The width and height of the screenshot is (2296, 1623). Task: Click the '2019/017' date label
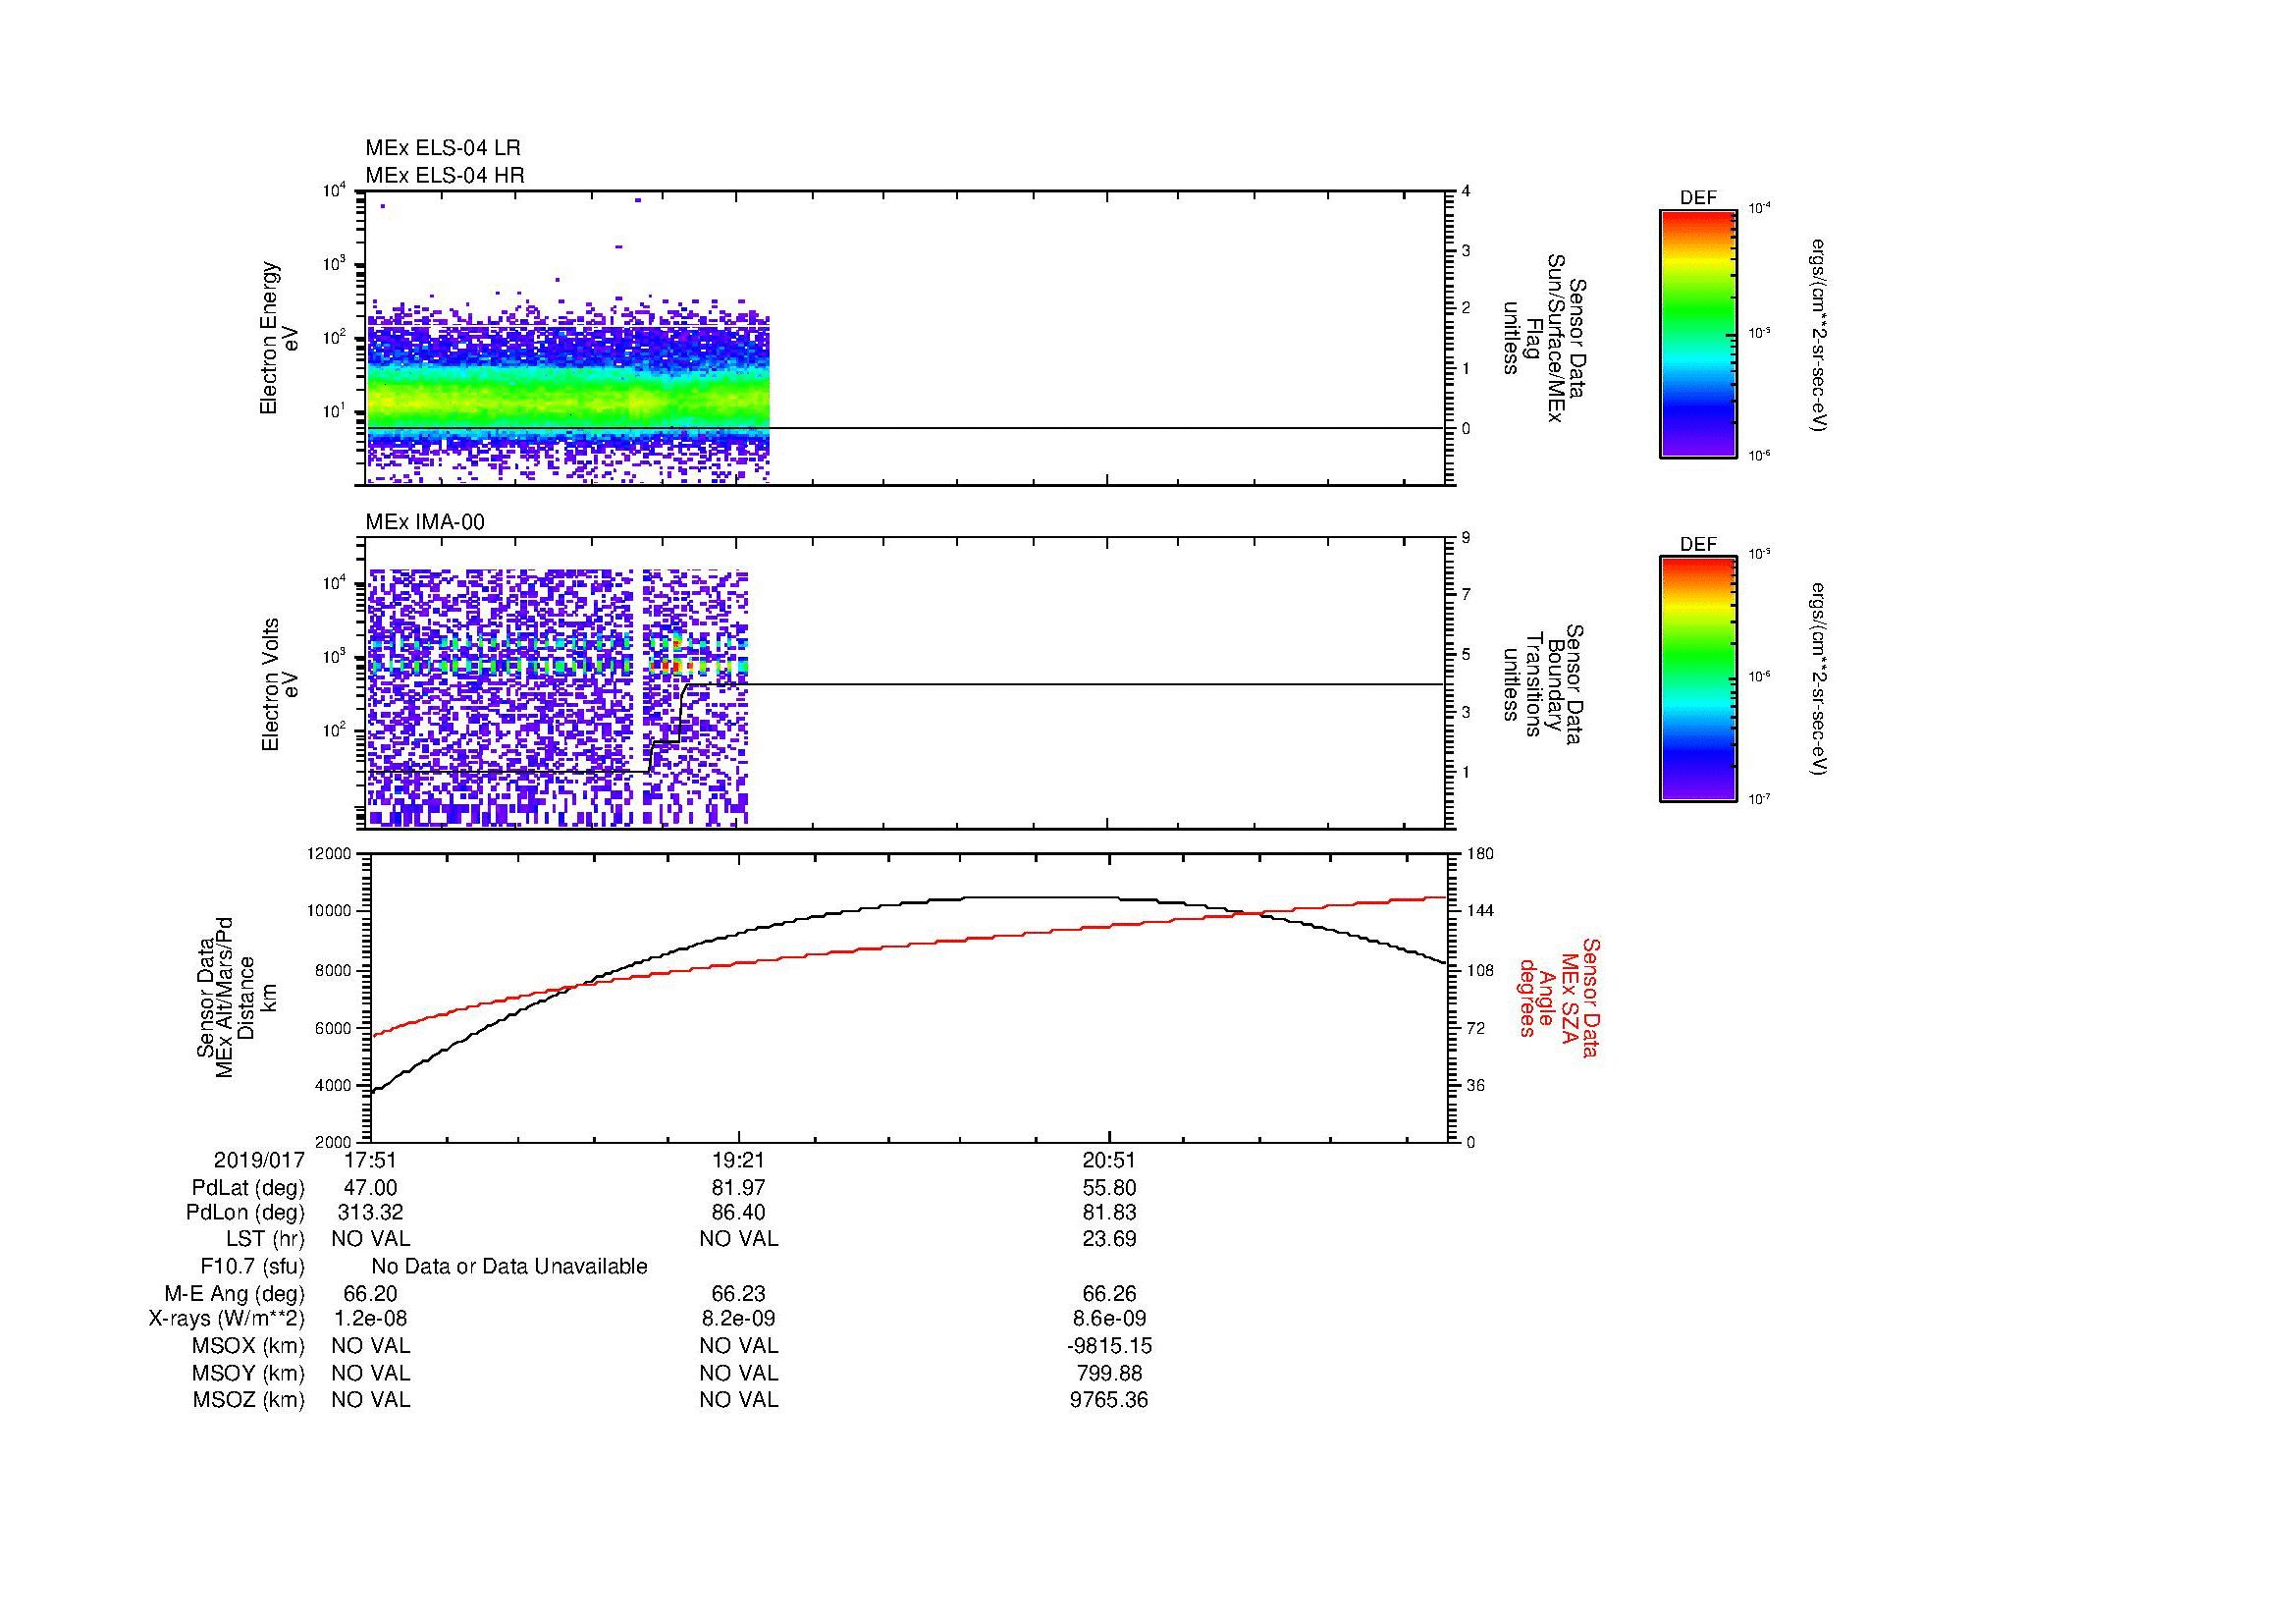click(259, 1160)
